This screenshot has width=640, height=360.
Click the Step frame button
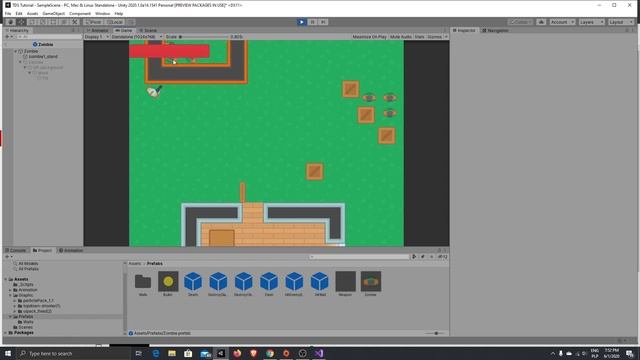coord(323,22)
